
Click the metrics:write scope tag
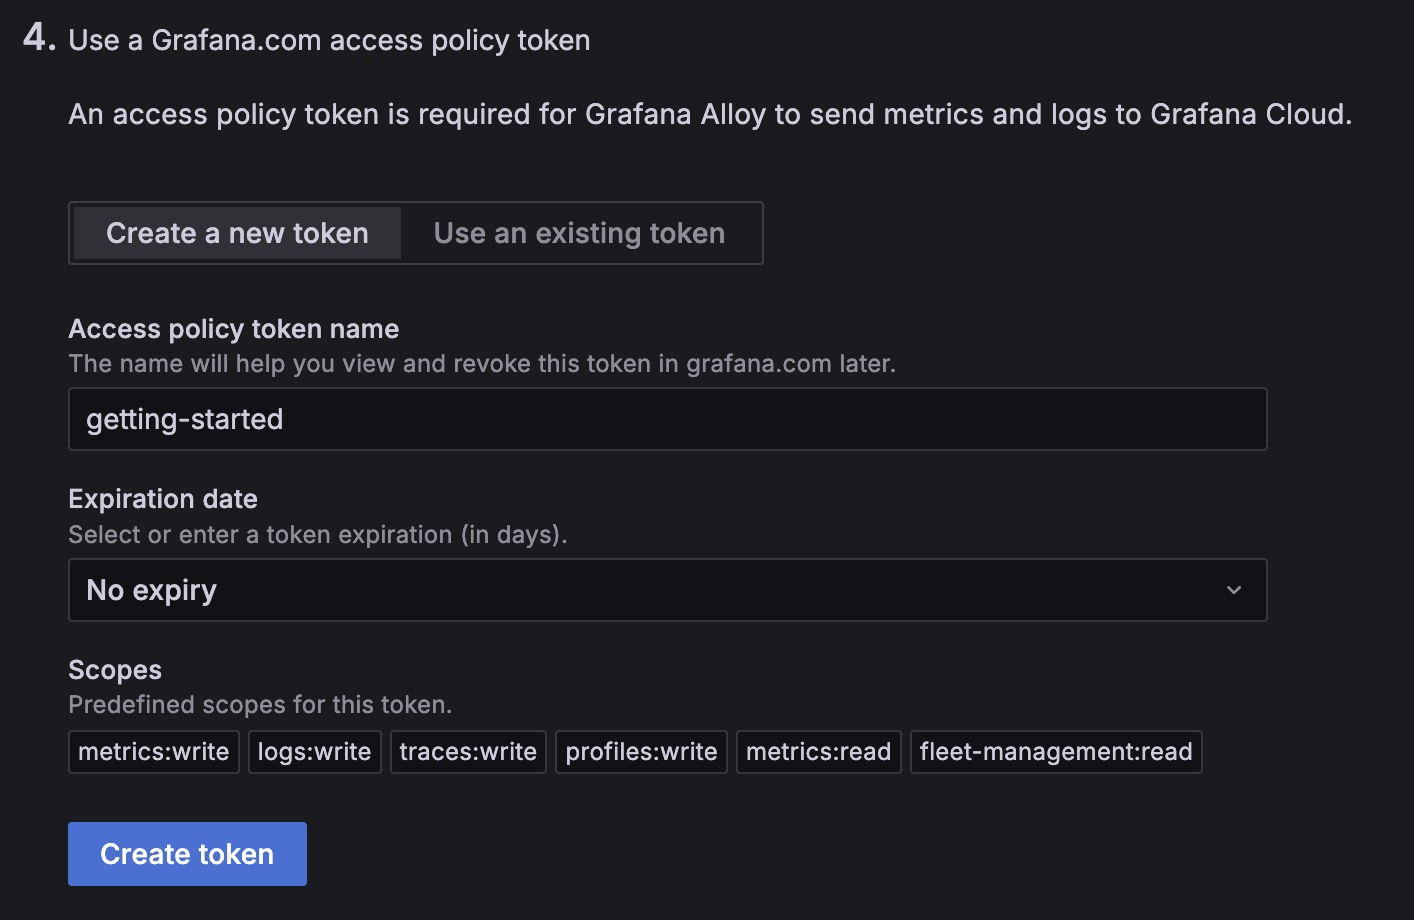pyautogui.click(x=154, y=752)
